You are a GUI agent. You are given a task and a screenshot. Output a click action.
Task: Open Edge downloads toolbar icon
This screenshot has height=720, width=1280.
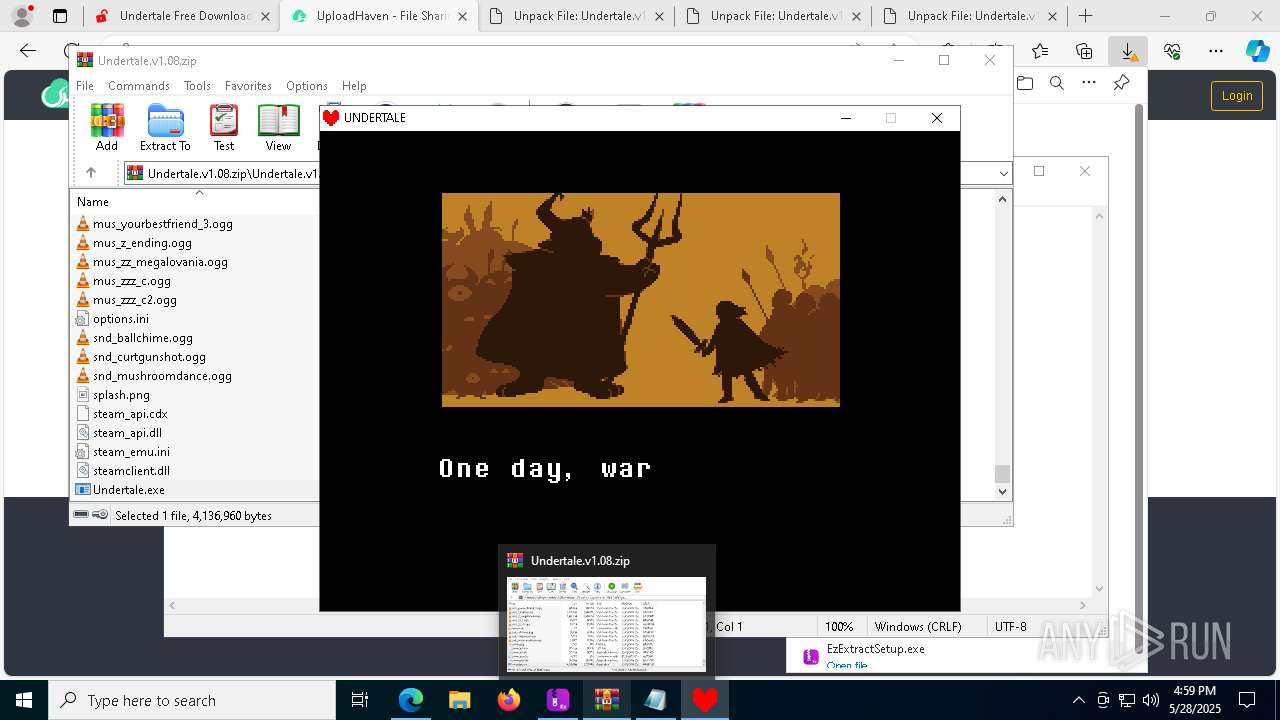pyautogui.click(x=1128, y=51)
